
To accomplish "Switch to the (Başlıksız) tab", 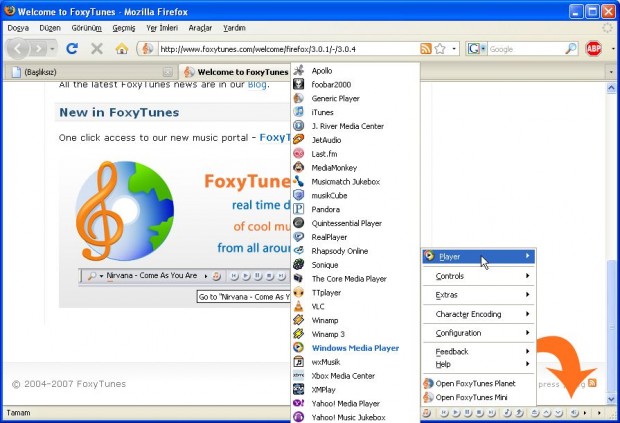I will (x=91, y=72).
